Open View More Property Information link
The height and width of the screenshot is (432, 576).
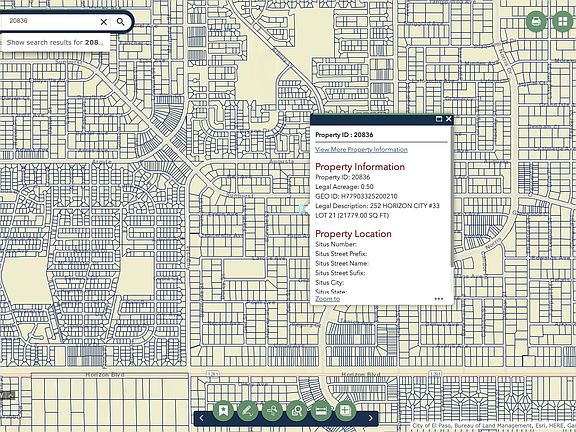coord(361,150)
